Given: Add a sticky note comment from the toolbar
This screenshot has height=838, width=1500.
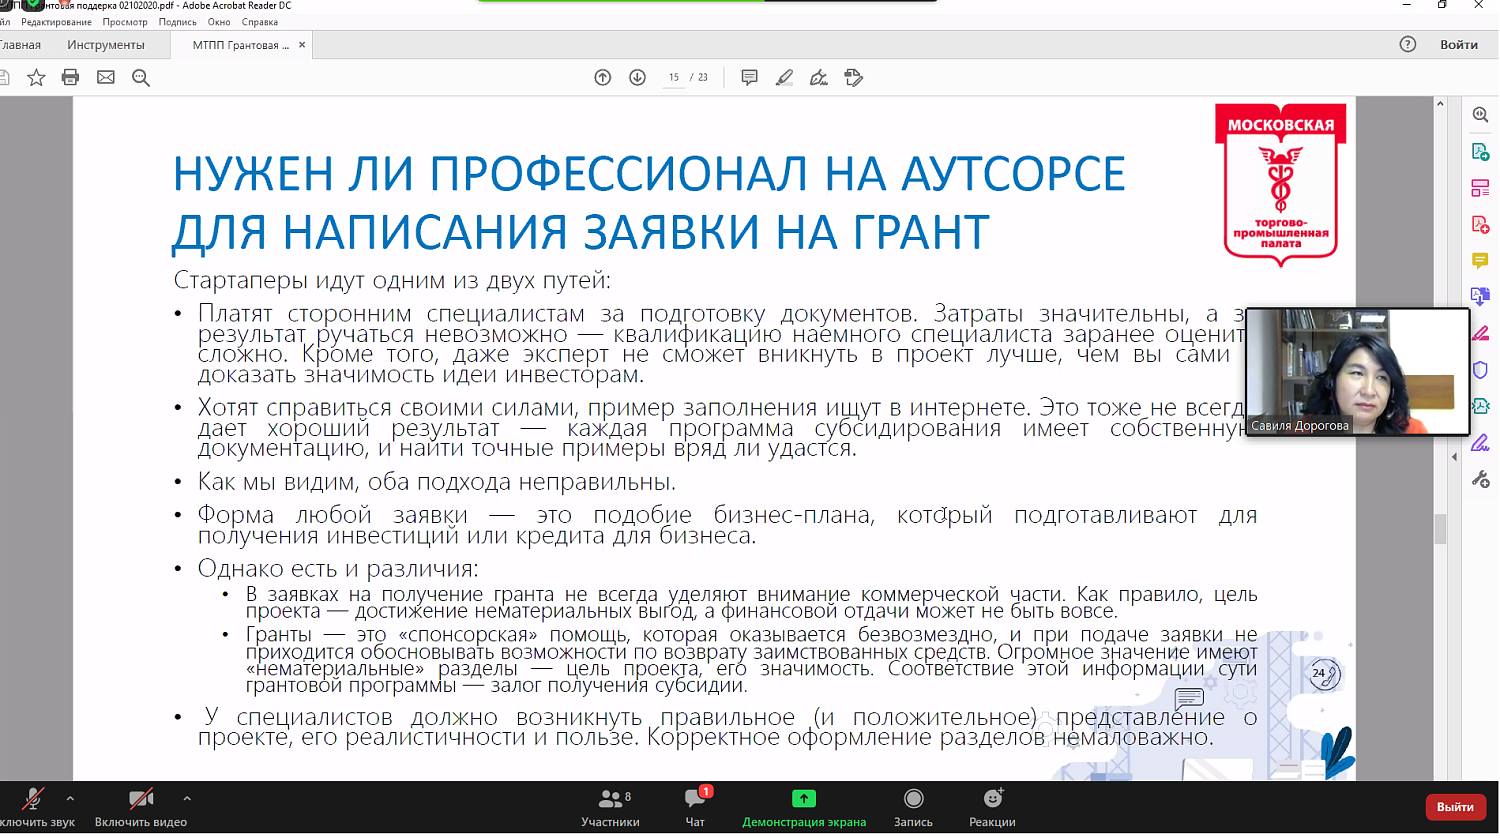Looking at the screenshot, I should tap(749, 77).
